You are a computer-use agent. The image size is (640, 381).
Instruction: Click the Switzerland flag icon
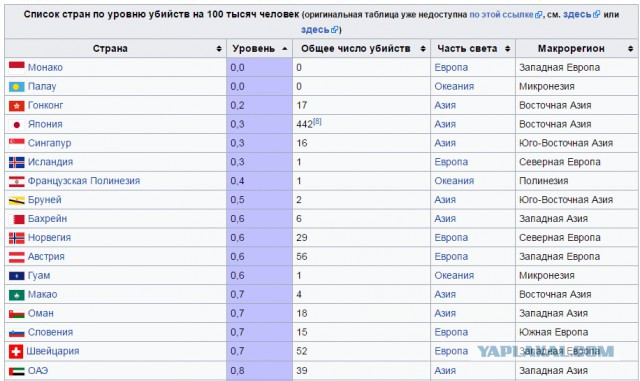point(16,351)
